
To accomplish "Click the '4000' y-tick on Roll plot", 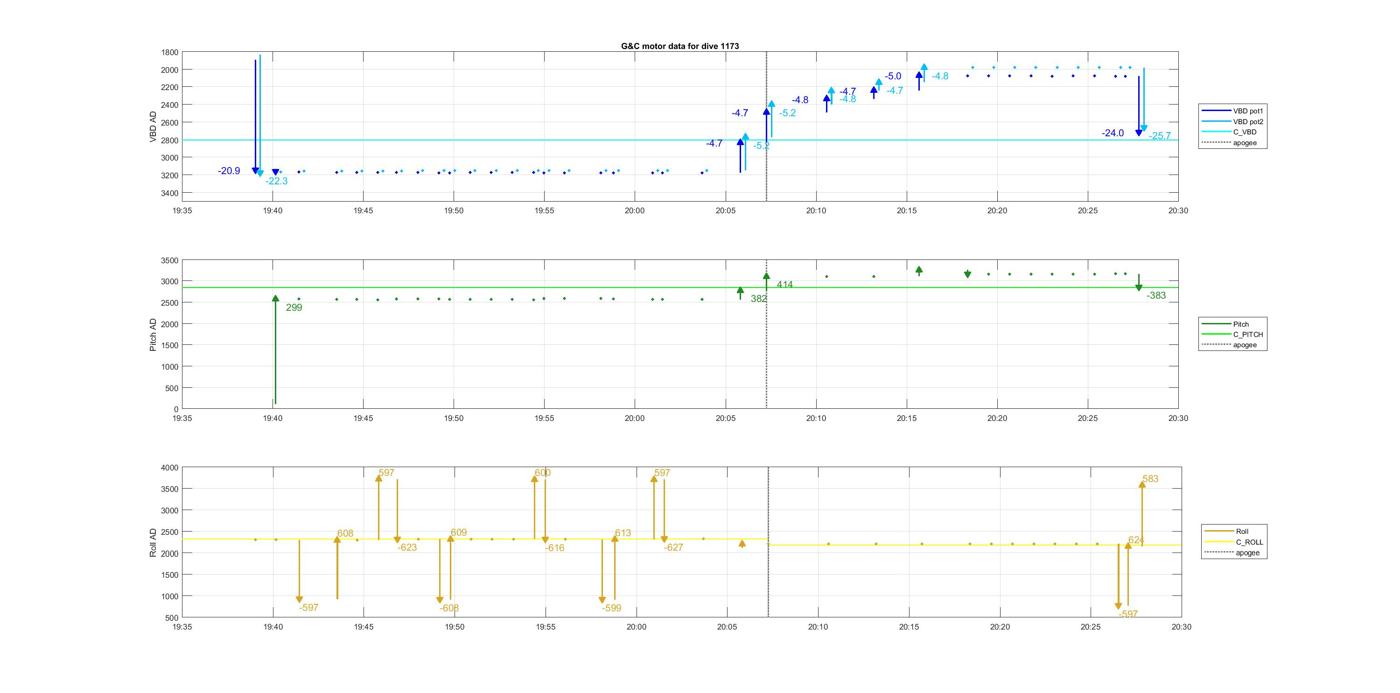I will click(170, 468).
